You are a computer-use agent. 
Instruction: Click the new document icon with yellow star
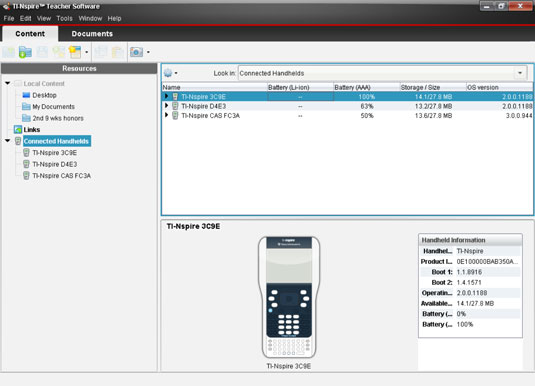point(75,52)
